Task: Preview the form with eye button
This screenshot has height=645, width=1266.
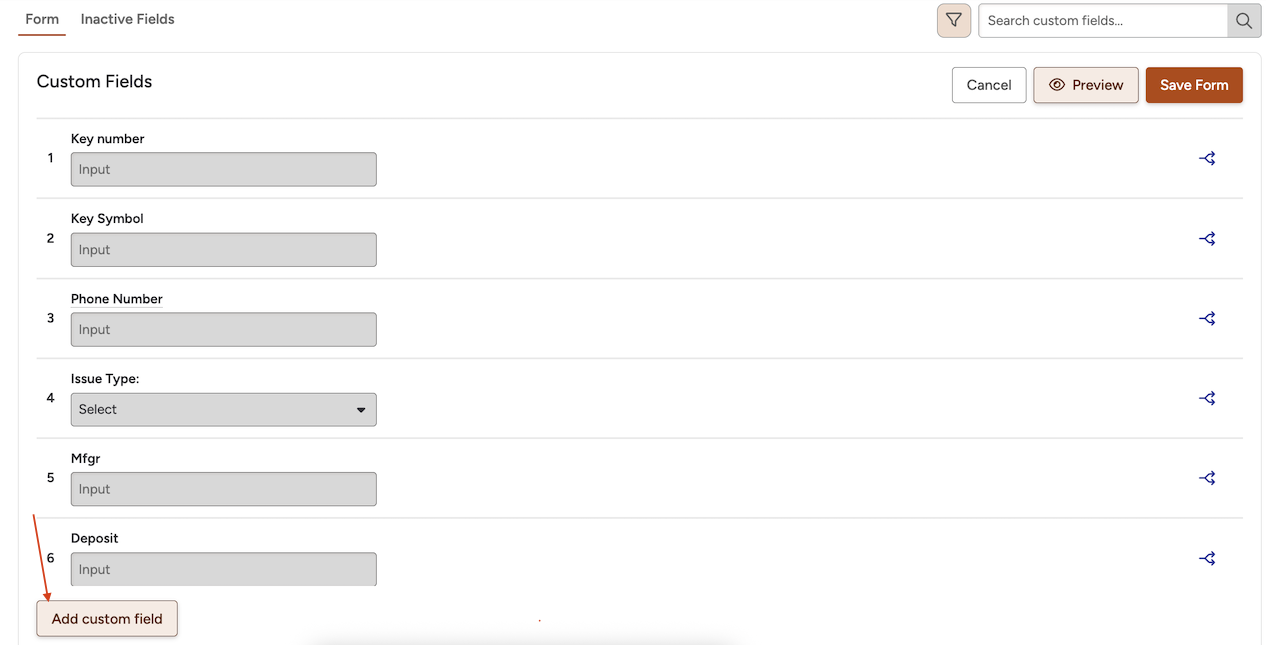Action: [1086, 85]
